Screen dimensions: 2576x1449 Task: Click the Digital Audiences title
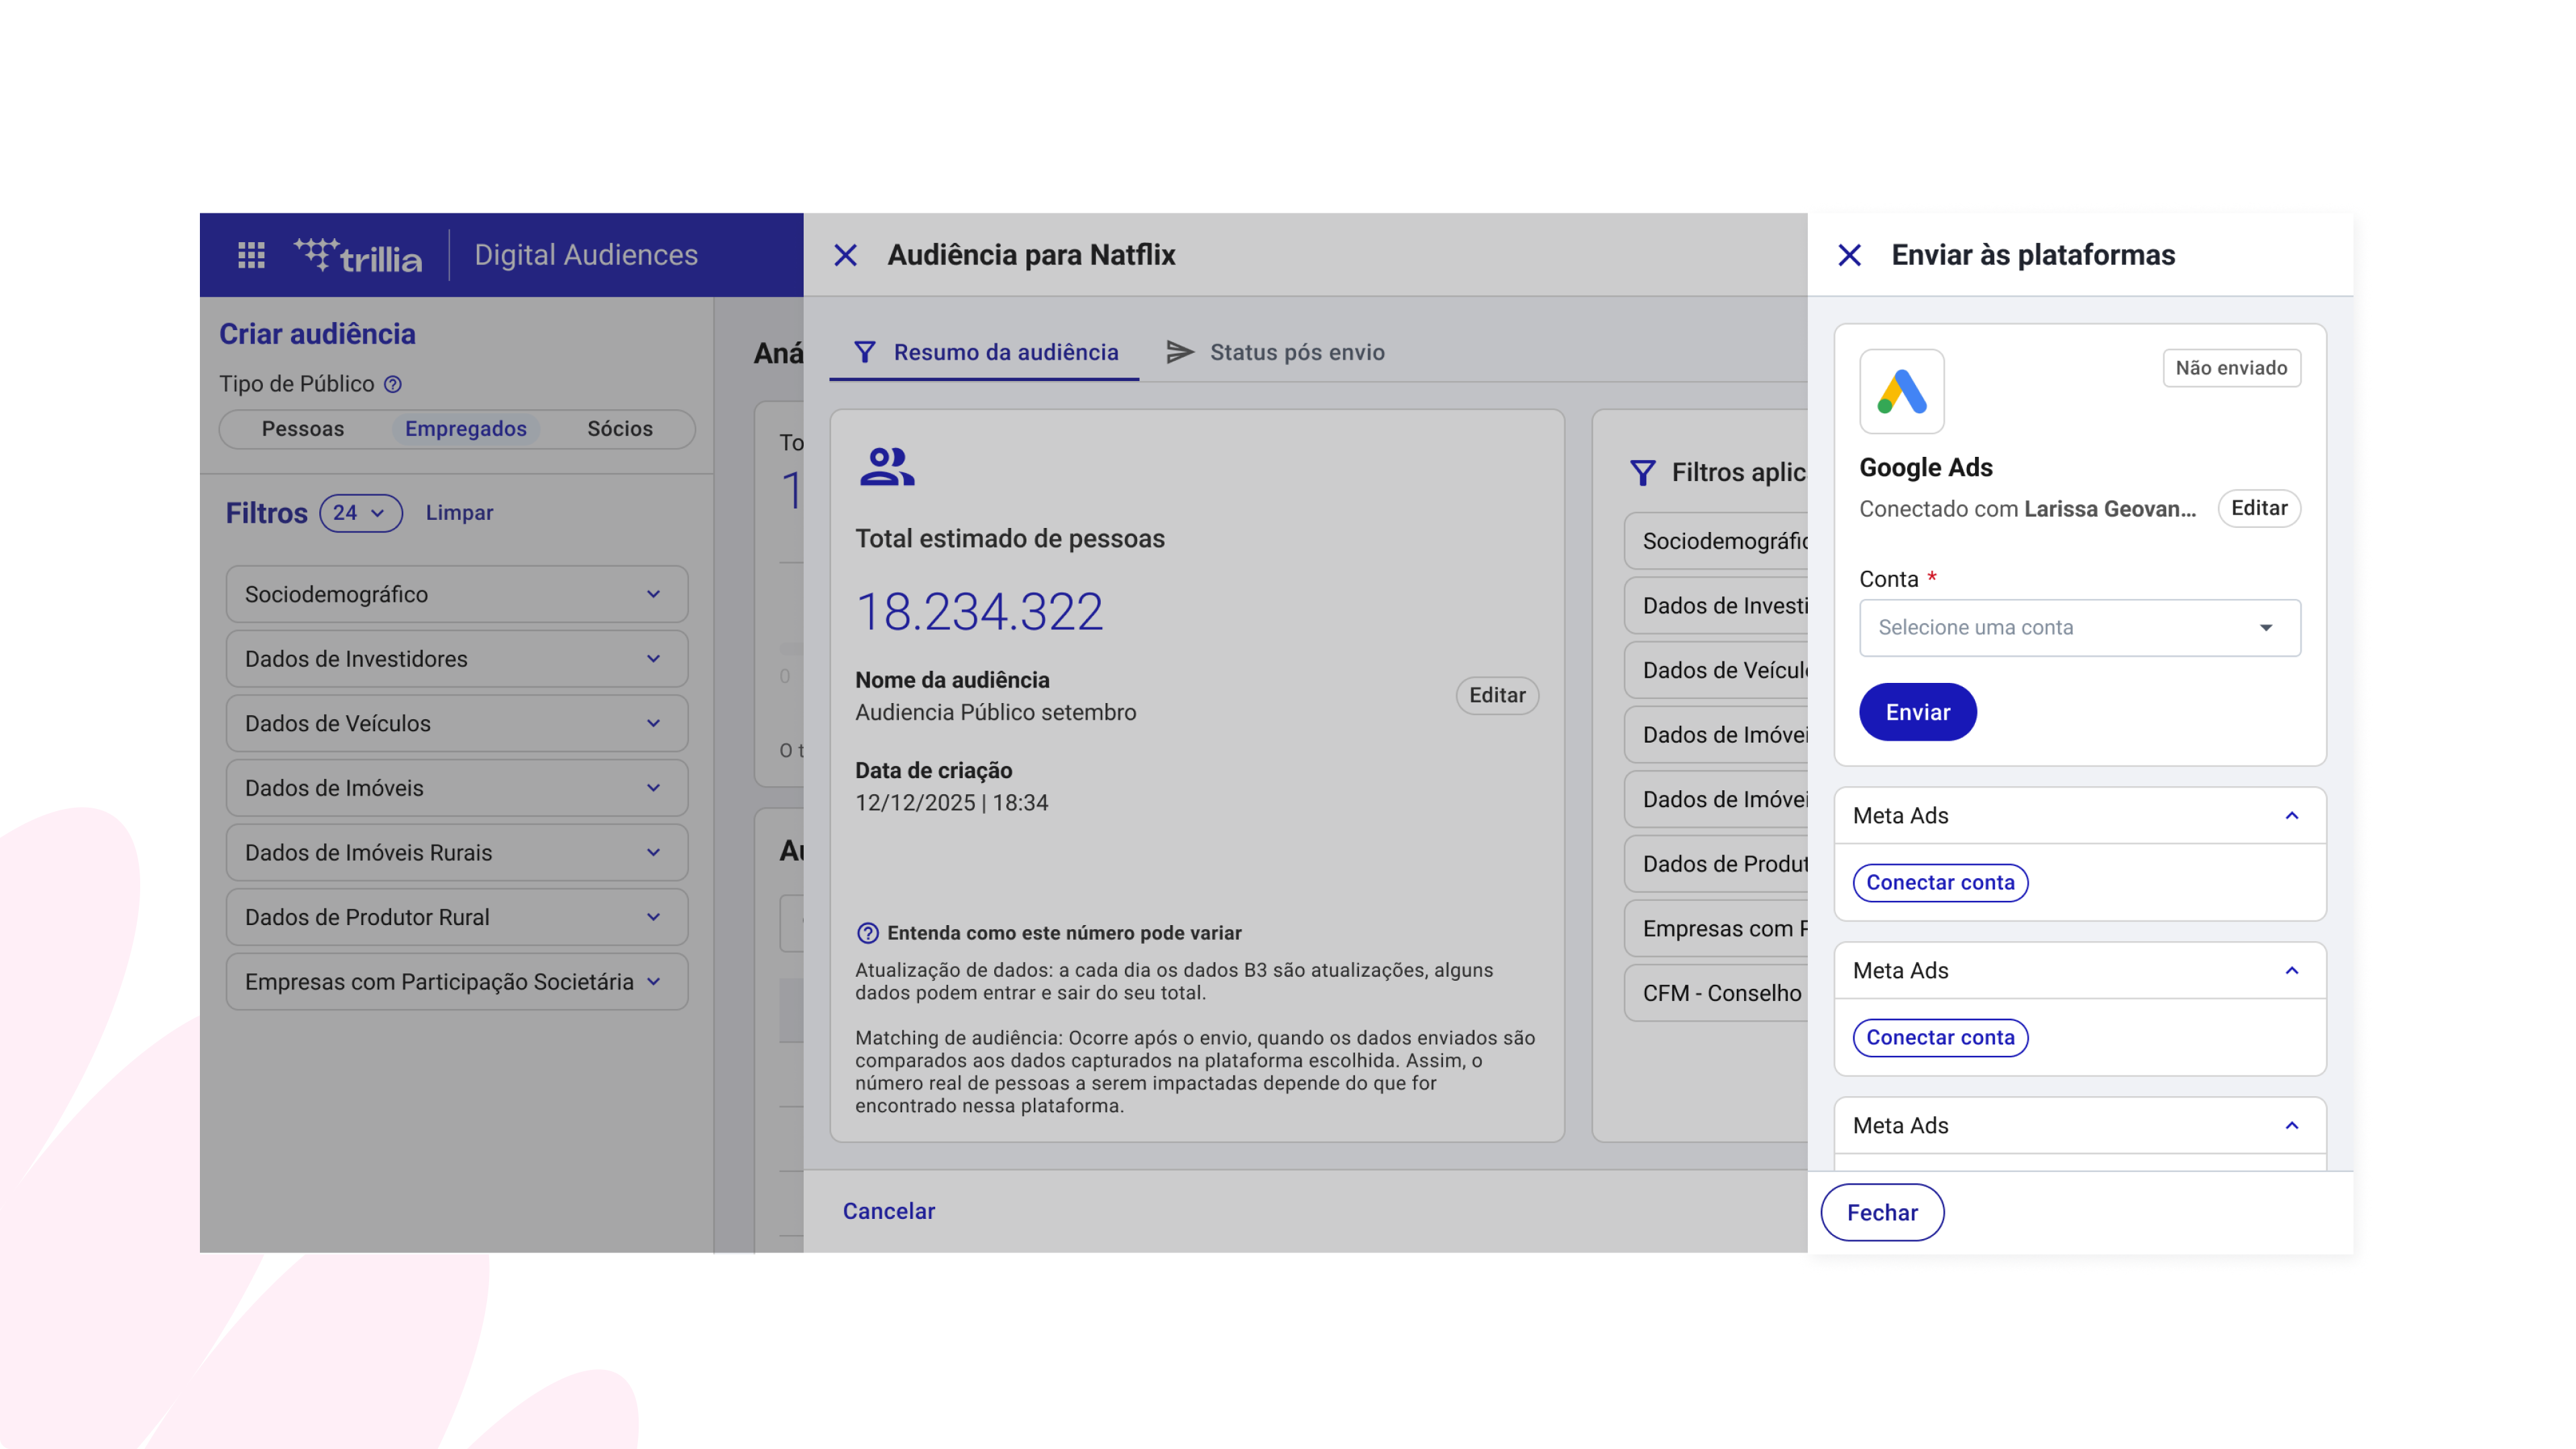point(586,255)
